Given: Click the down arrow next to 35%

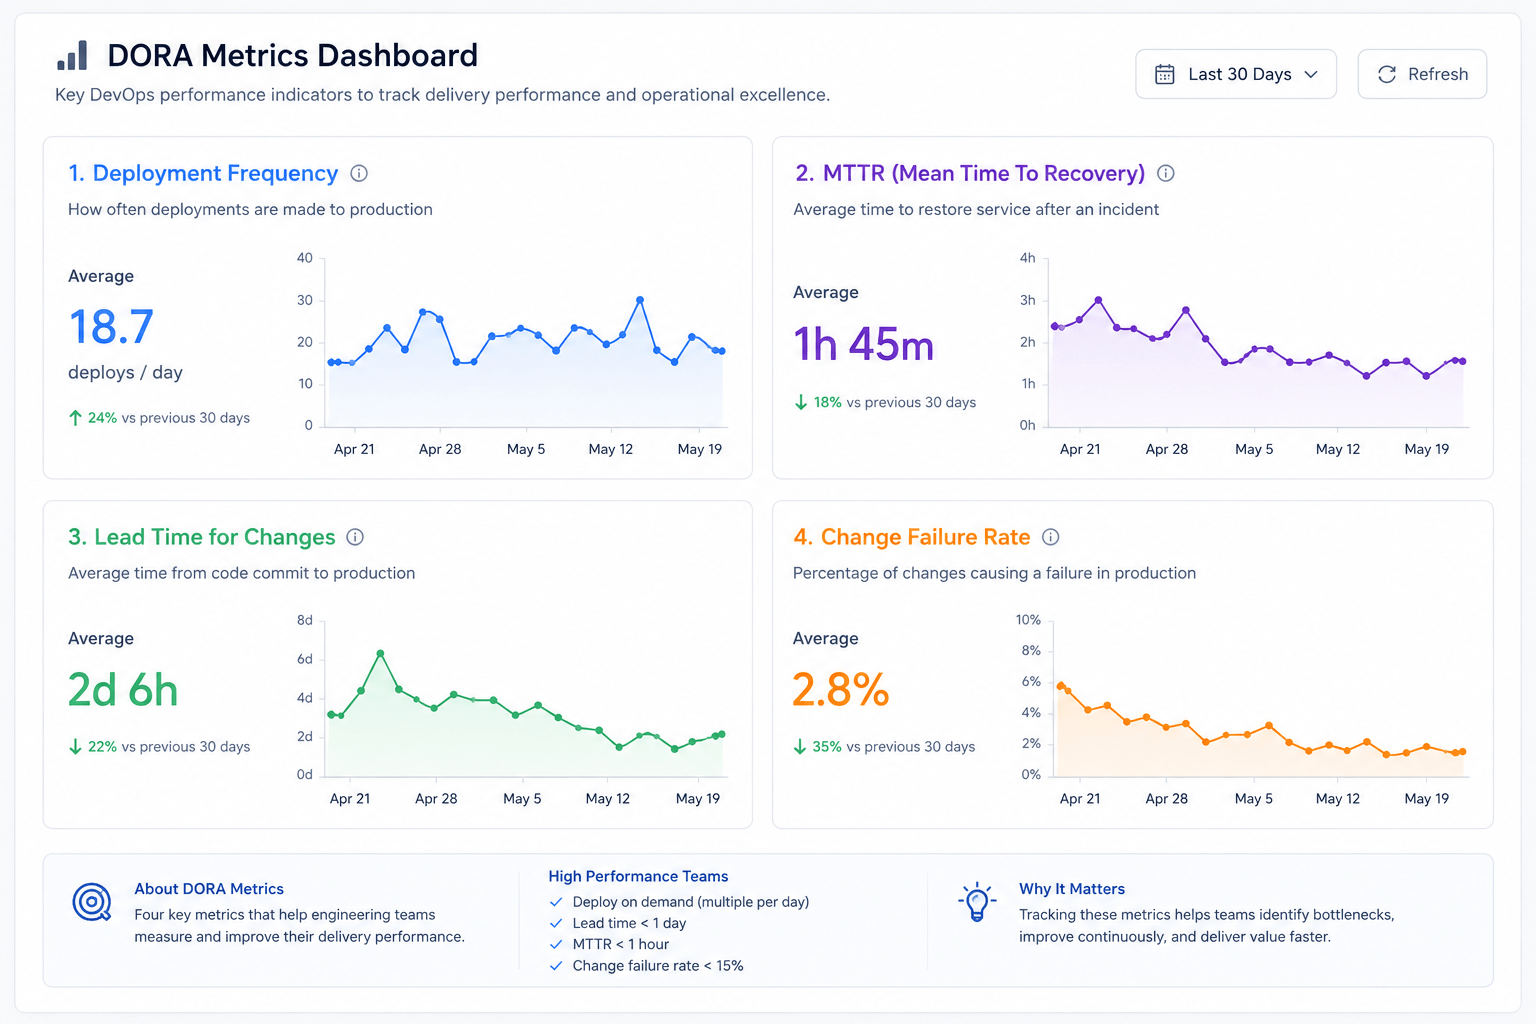Looking at the screenshot, I should (x=800, y=747).
